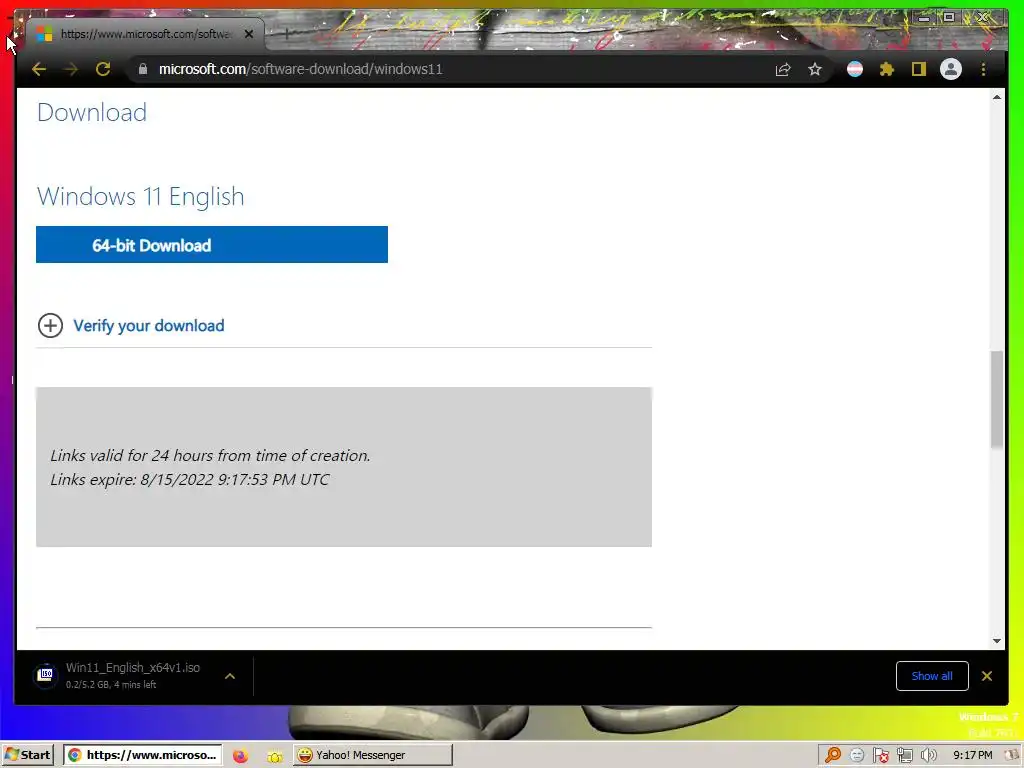Toggle the browser side panel icon
The width and height of the screenshot is (1024, 768).
918,69
